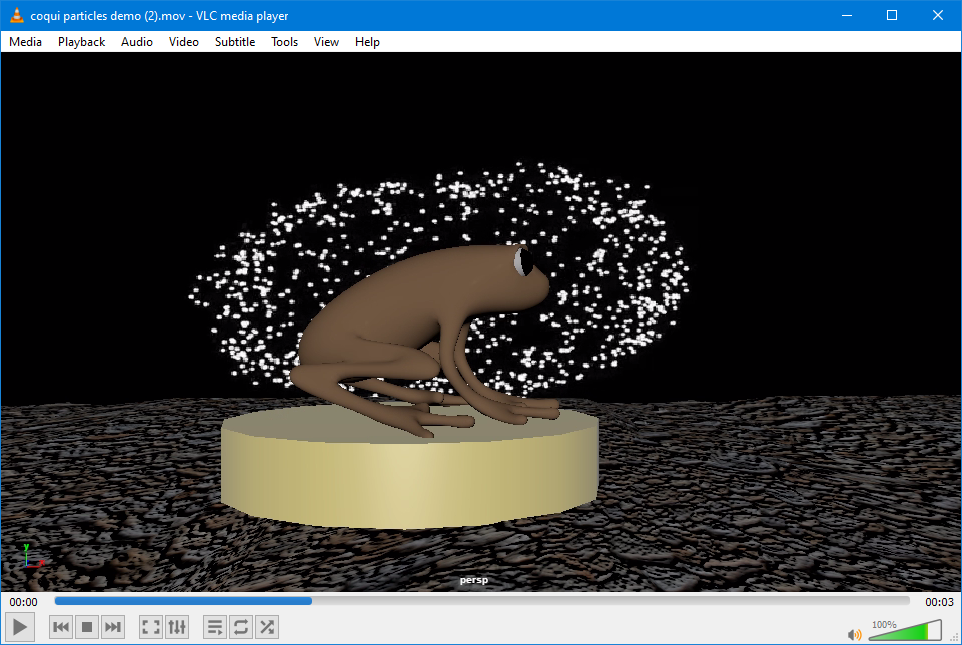
Task: Open the Playback menu
Action: point(82,42)
